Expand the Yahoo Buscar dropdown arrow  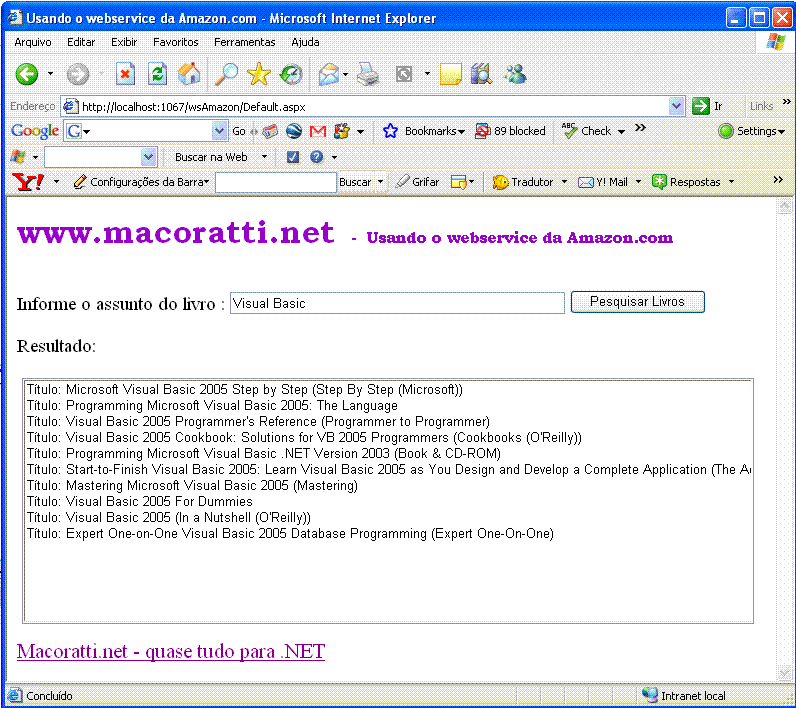380,182
